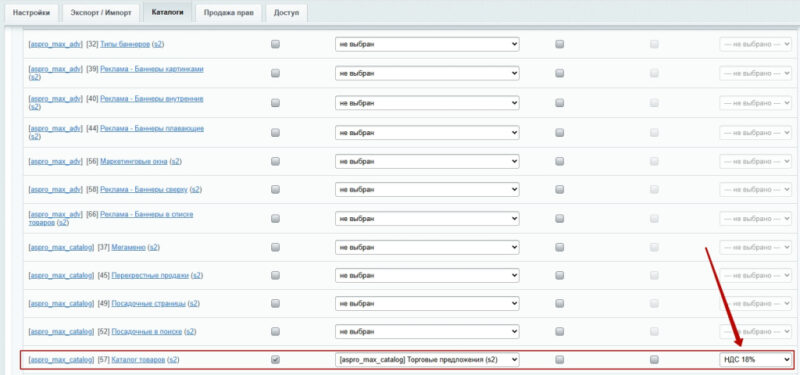800x375 pixels.
Task: Expand 'не выбран' dropdown in Мегаменю row
Action: (427, 247)
